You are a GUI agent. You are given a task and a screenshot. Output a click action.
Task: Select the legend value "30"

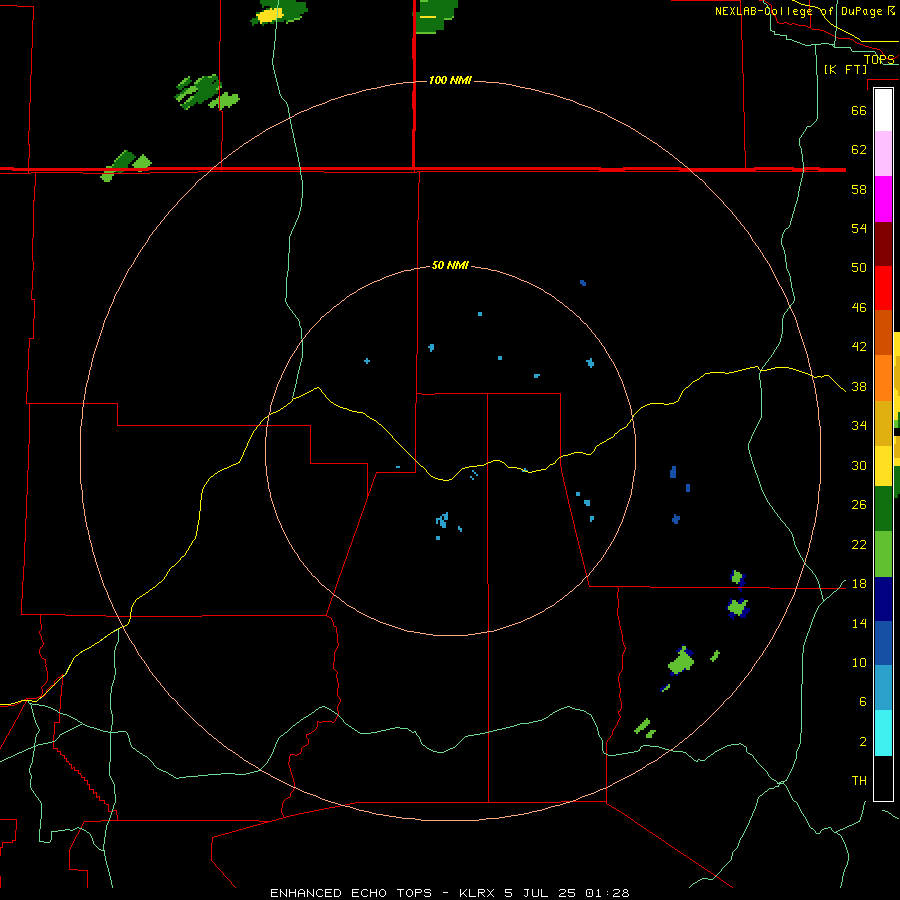pos(859,465)
